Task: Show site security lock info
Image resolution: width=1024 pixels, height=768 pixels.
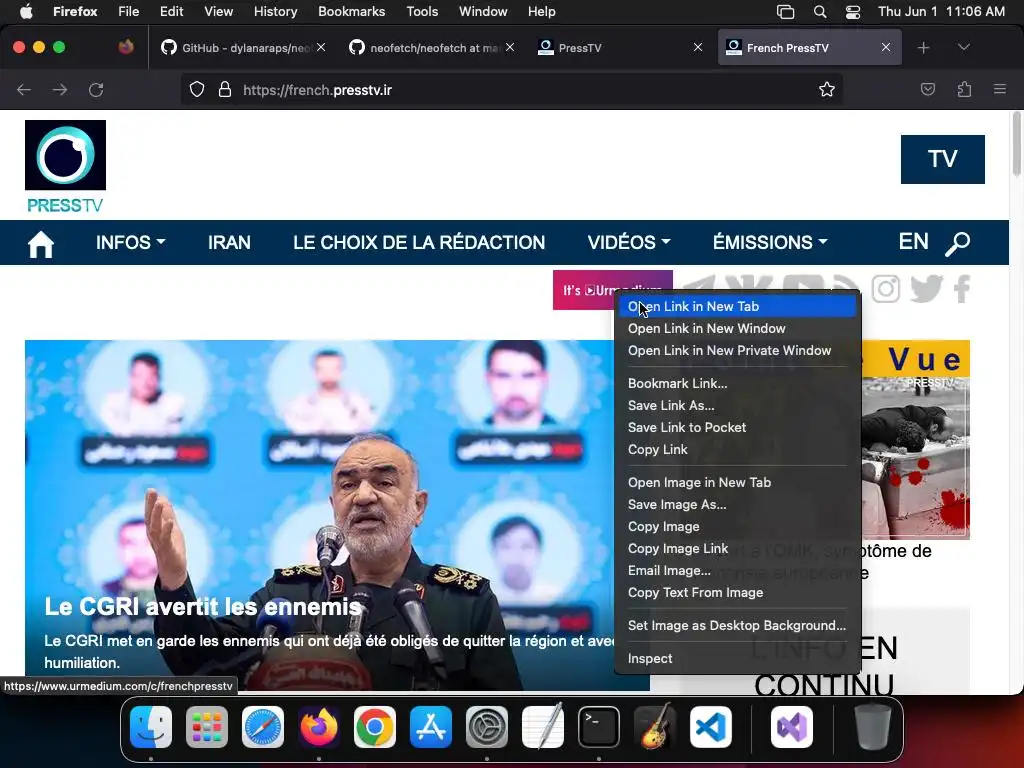Action: point(225,89)
